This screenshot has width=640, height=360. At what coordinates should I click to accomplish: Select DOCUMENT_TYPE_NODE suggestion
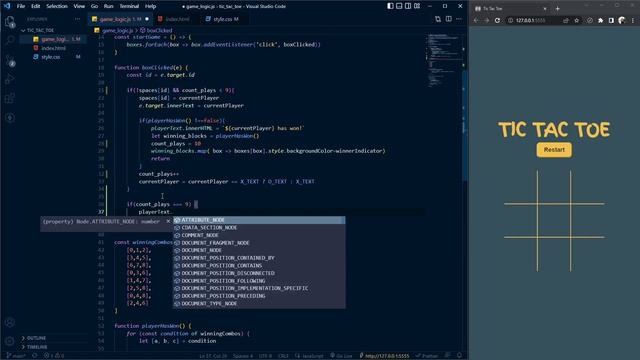click(259, 304)
